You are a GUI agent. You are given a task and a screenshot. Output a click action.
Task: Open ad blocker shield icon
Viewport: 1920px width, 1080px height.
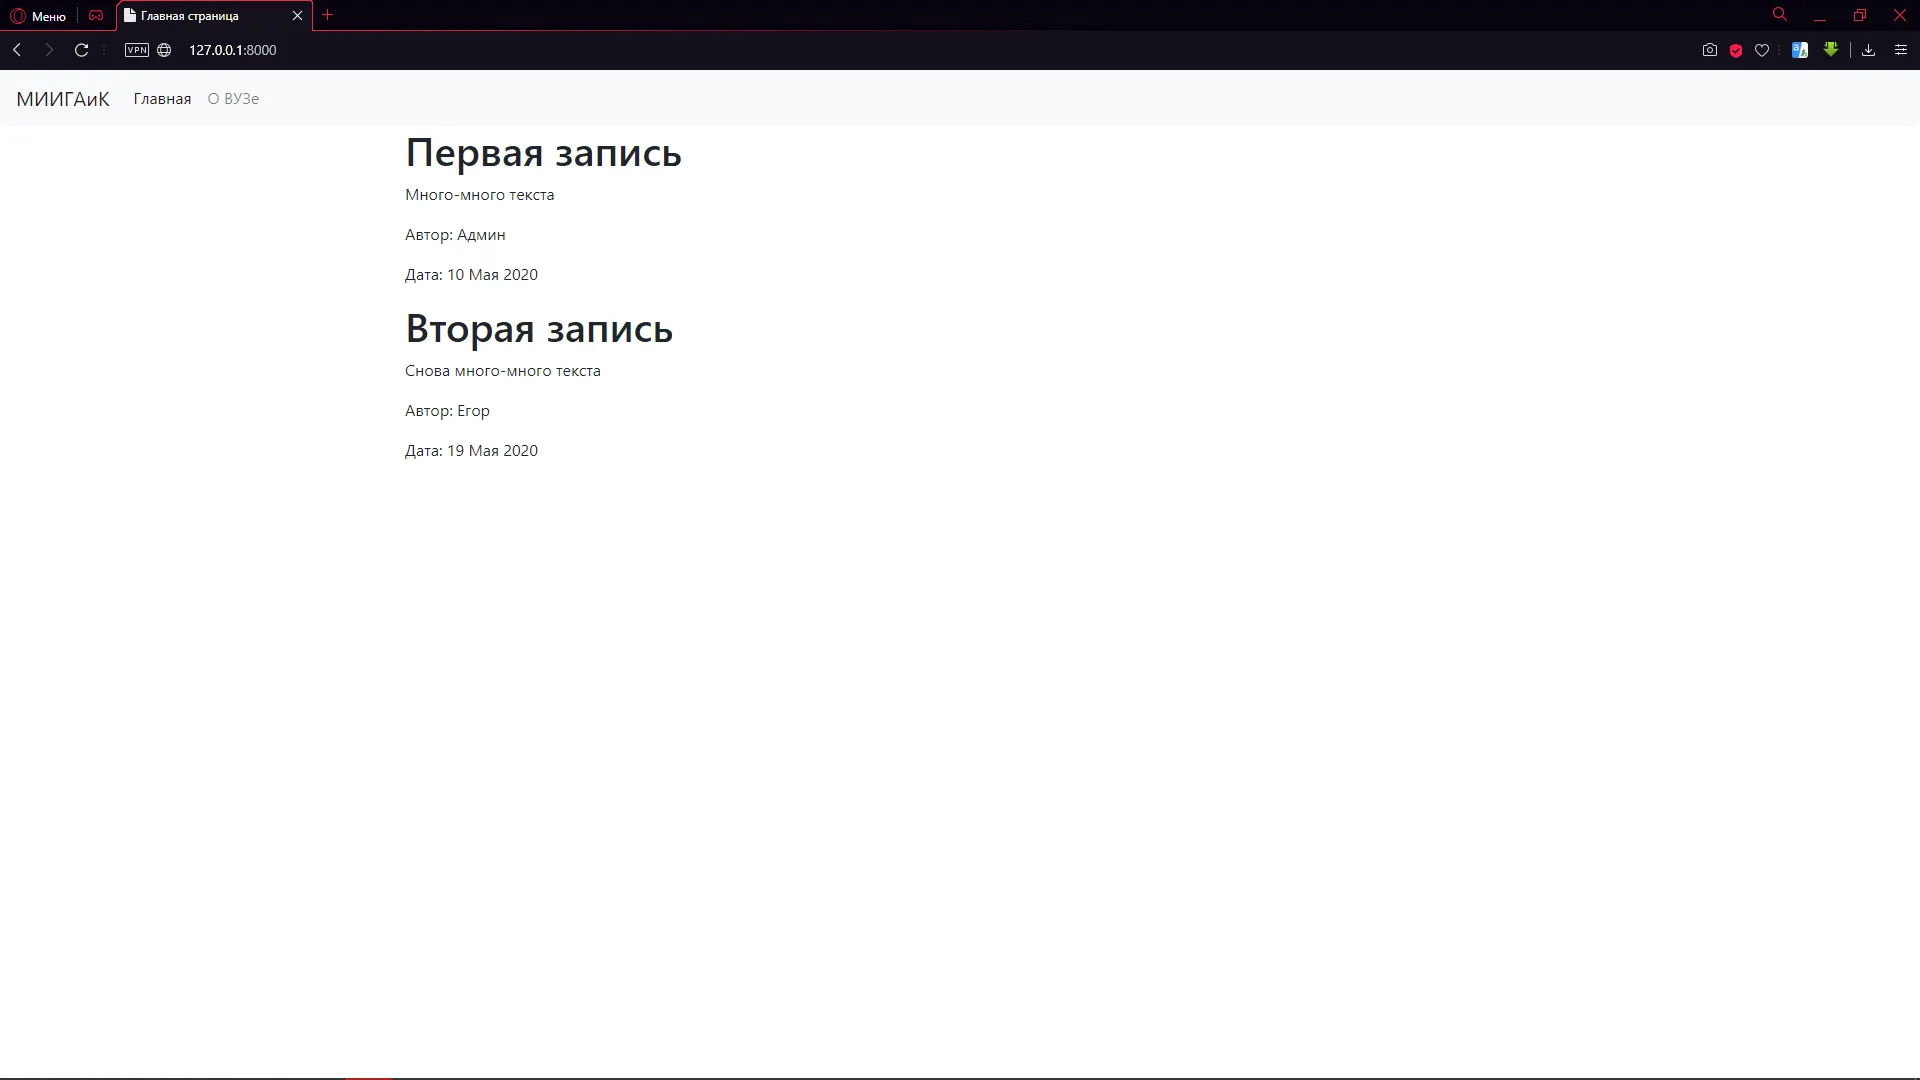[1736, 50]
